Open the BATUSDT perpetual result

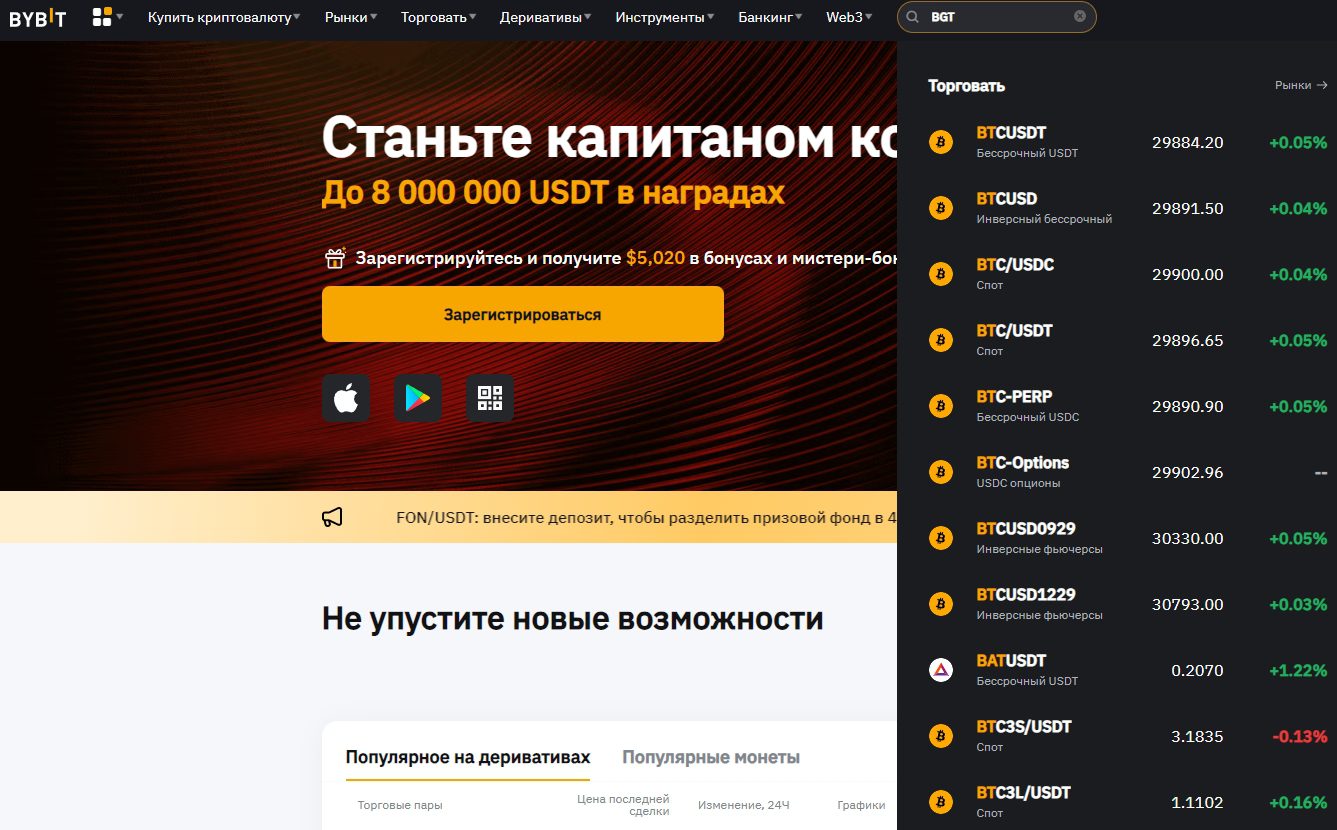[1117, 670]
